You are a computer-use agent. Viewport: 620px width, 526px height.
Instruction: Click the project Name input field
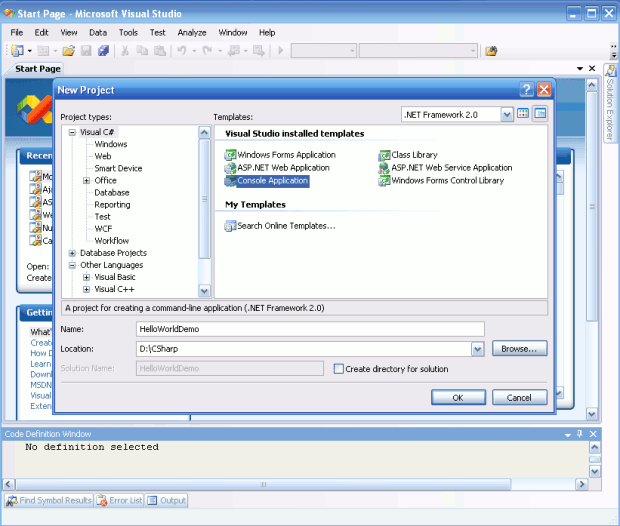coord(310,329)
